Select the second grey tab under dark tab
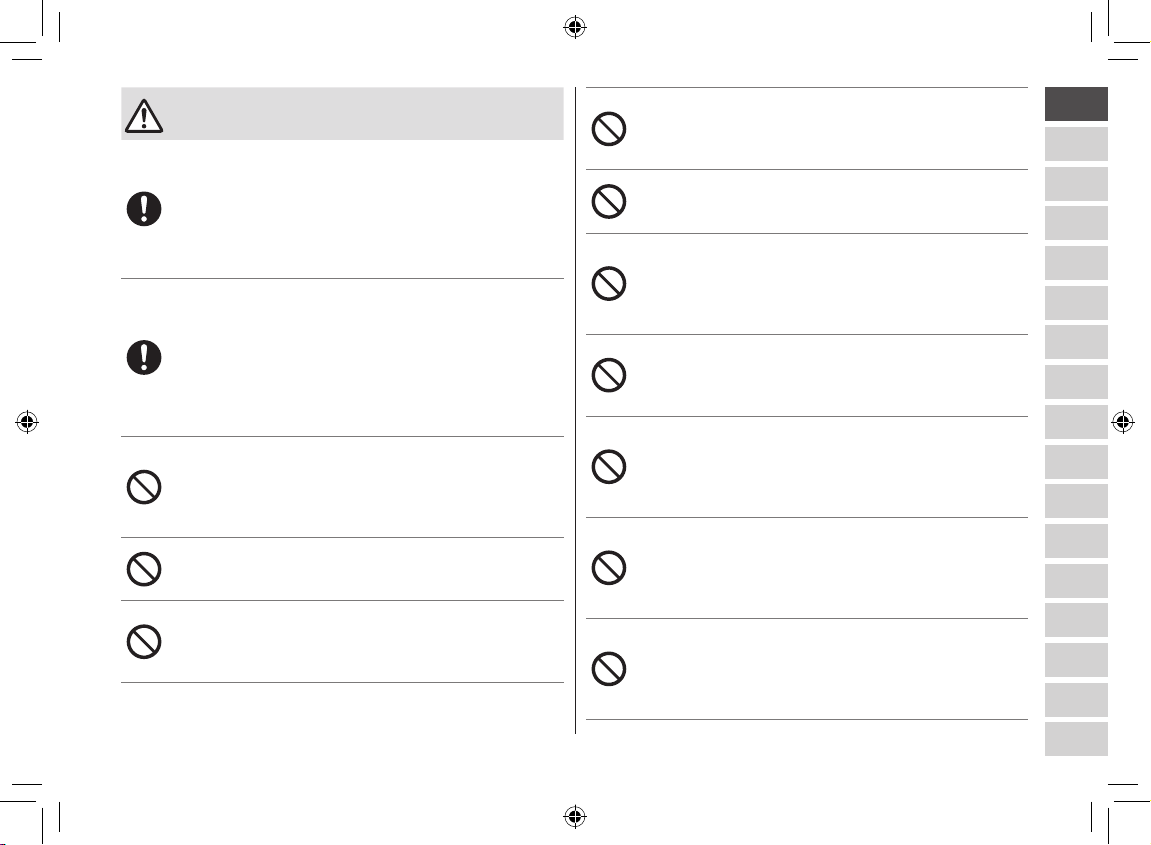This screenshot has width=1151, height=845. tap(1076, 184)
